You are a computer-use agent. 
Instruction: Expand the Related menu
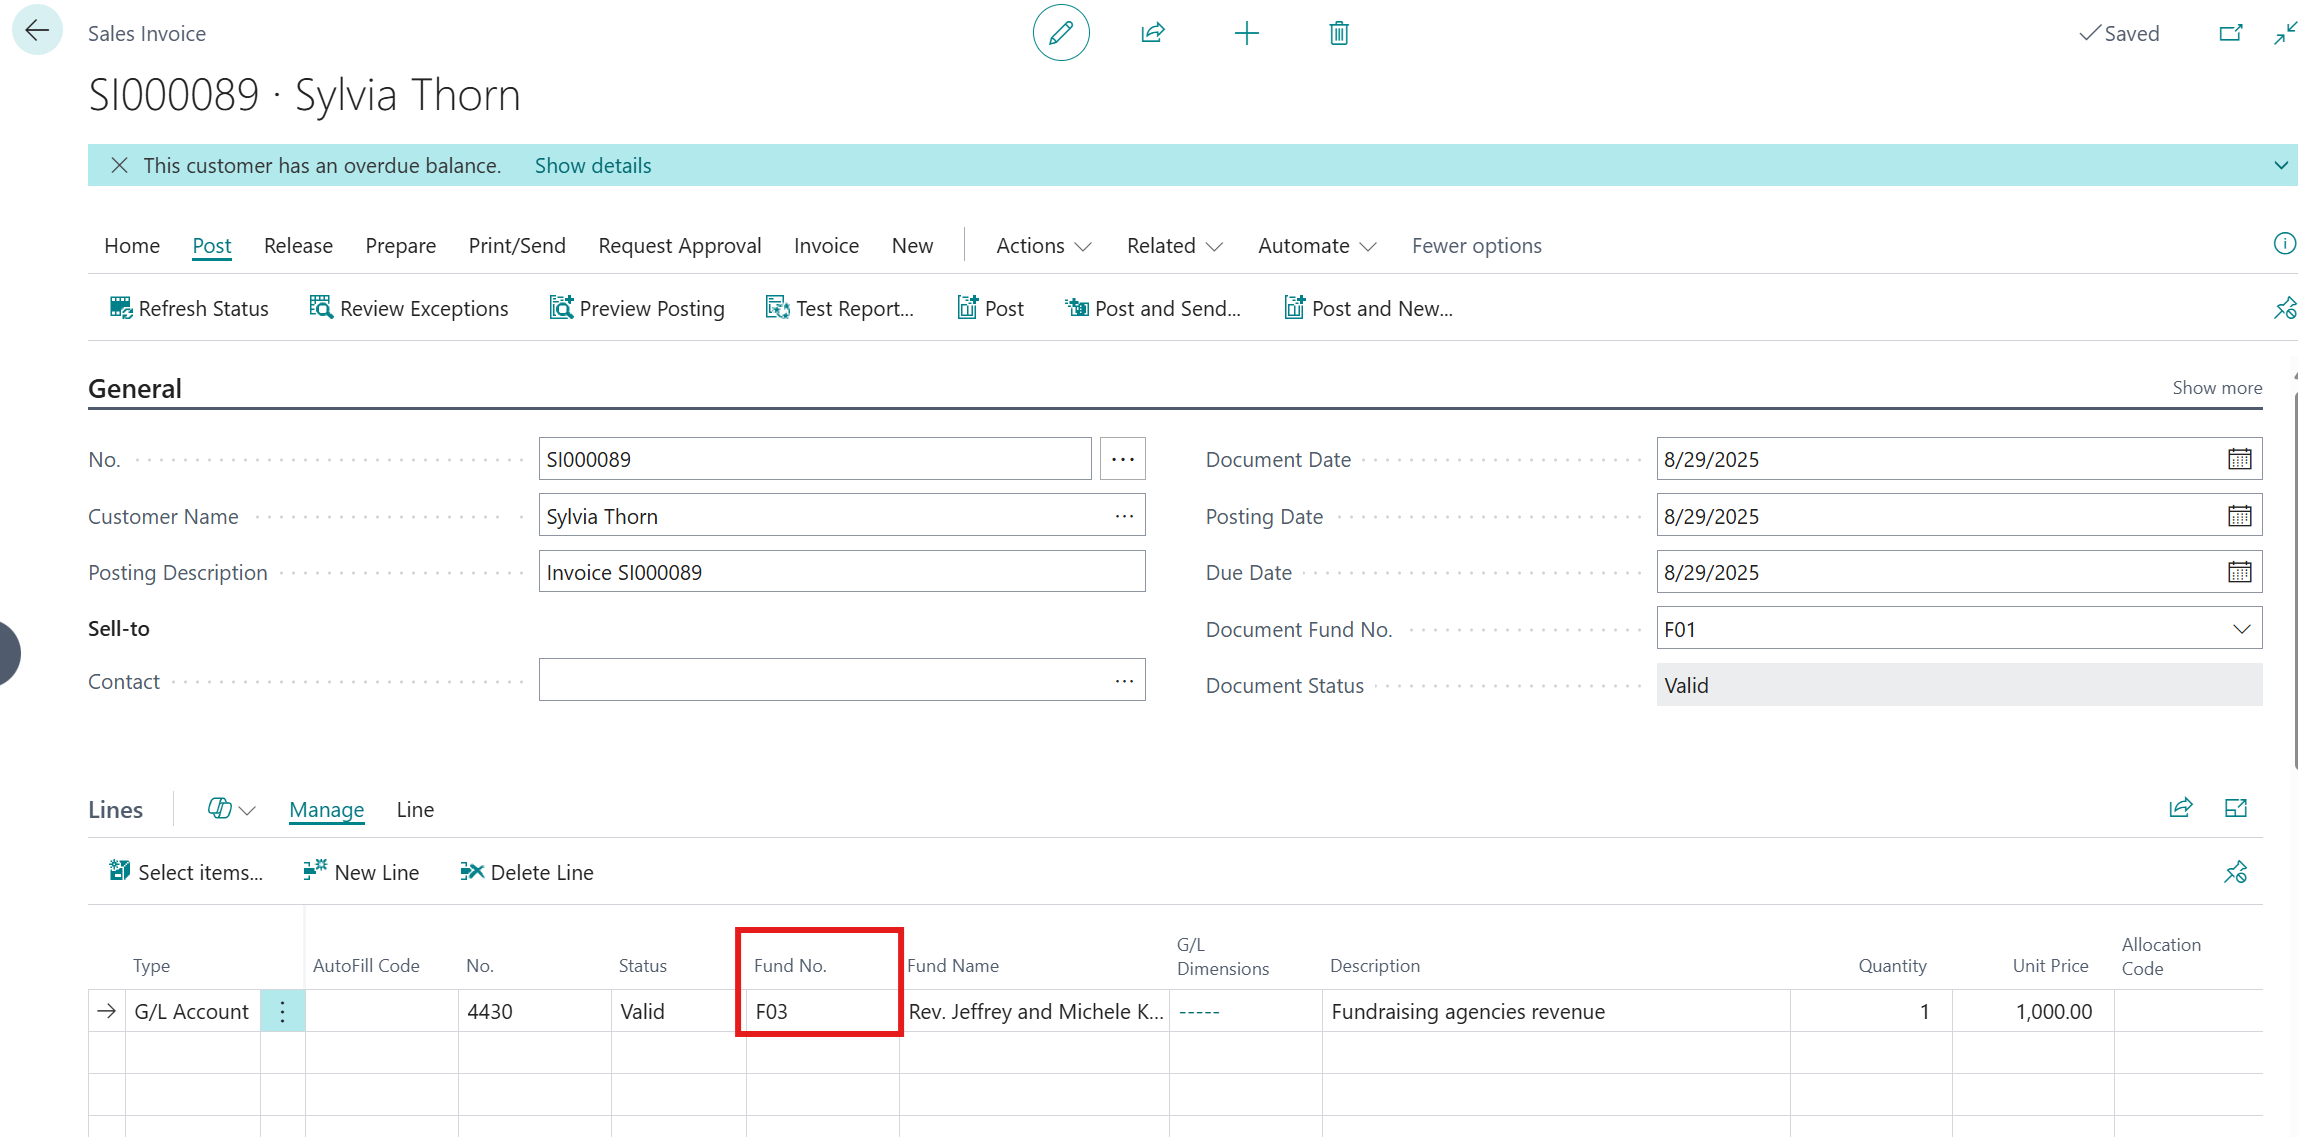point(1174,246)
